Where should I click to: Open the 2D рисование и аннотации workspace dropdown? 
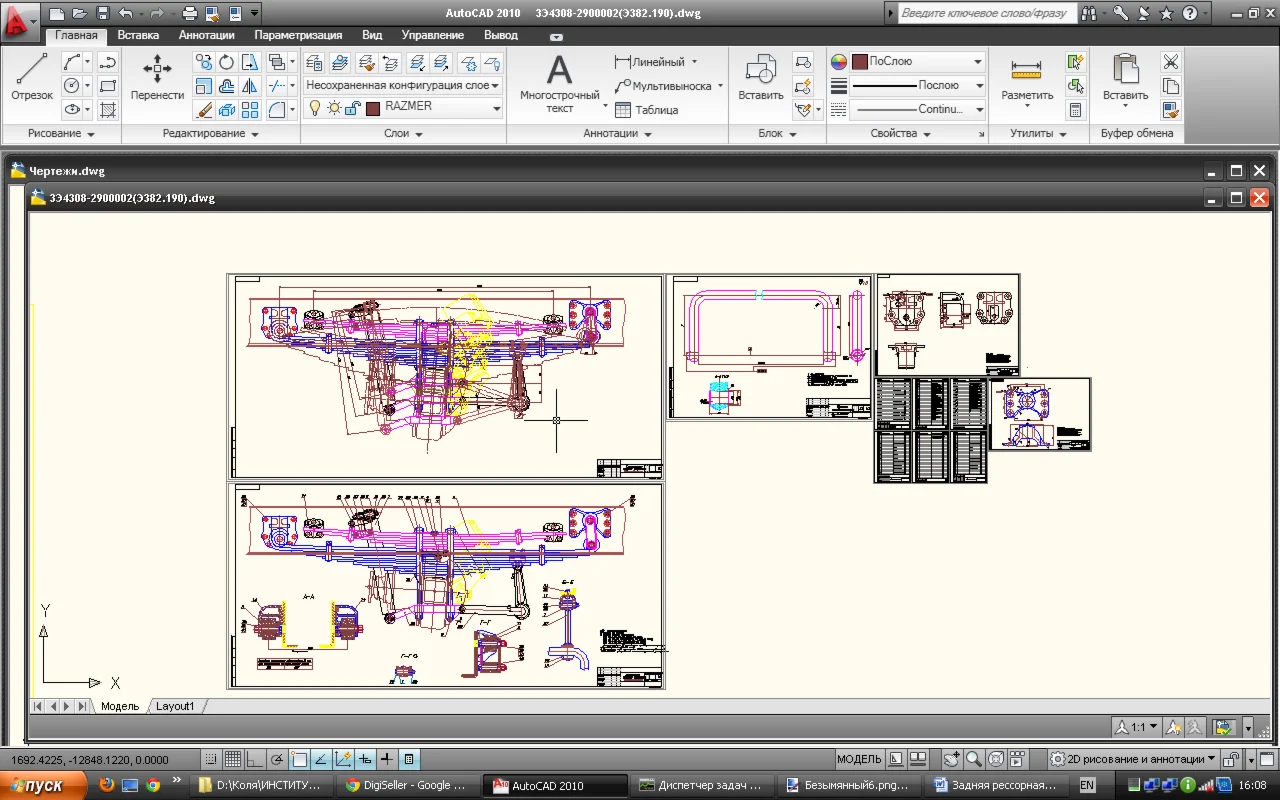[1211, 759]
